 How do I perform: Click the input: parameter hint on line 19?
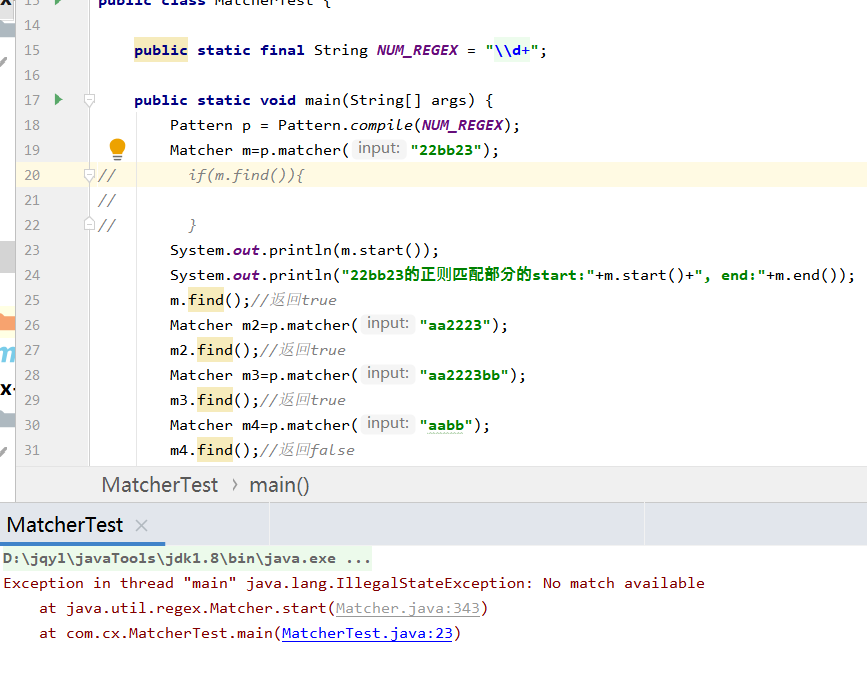(x=379, y=149)
